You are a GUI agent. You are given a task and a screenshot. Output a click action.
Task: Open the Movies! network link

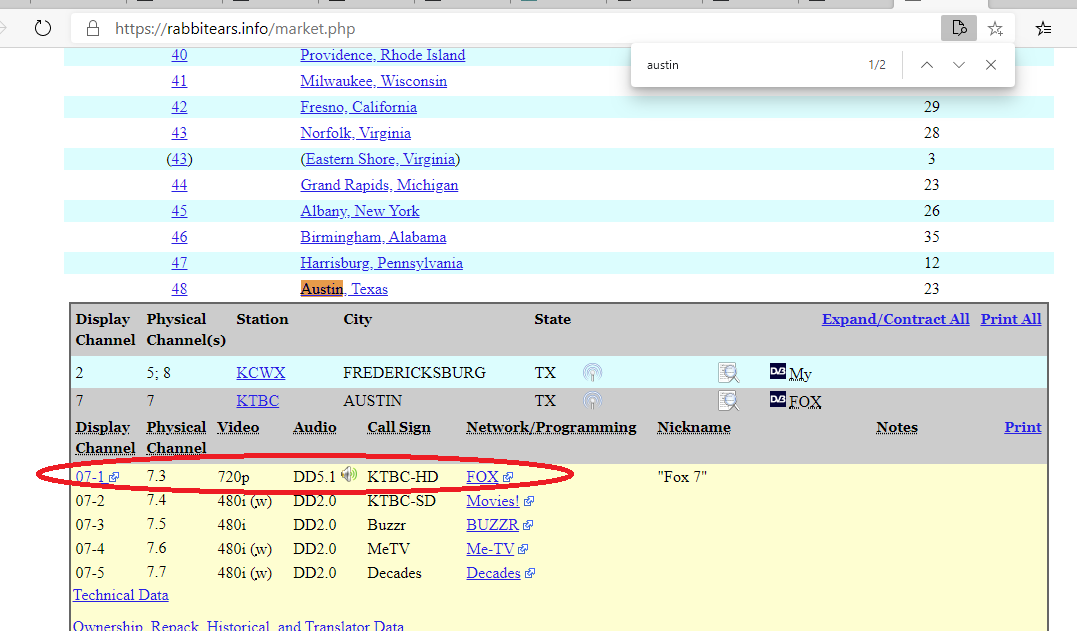coord(493,501)
